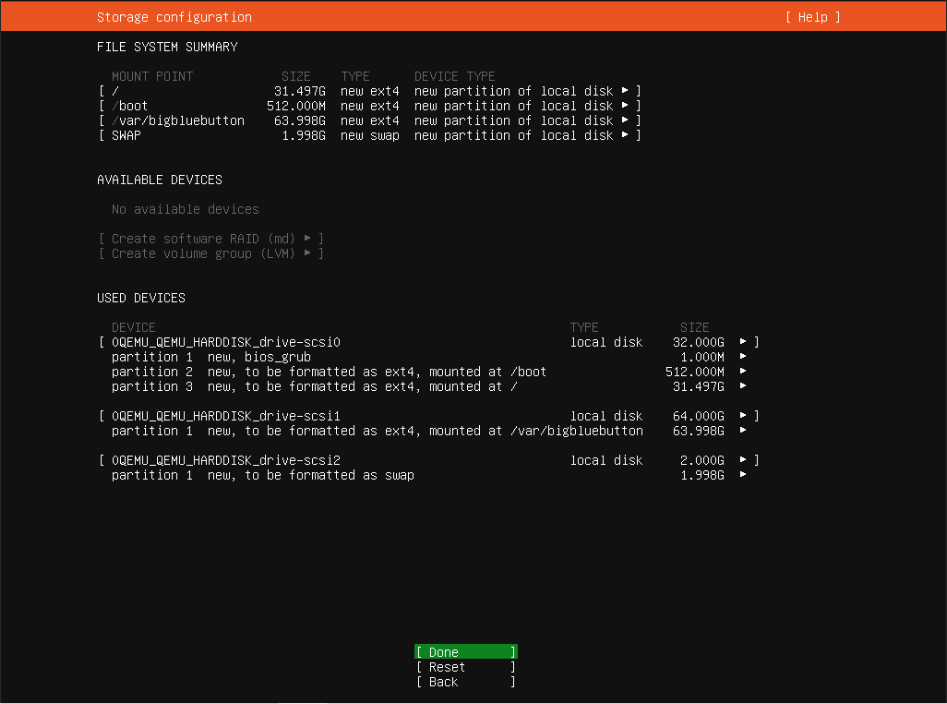
Task: Click the Done button
Action: (x=465, y=652)
